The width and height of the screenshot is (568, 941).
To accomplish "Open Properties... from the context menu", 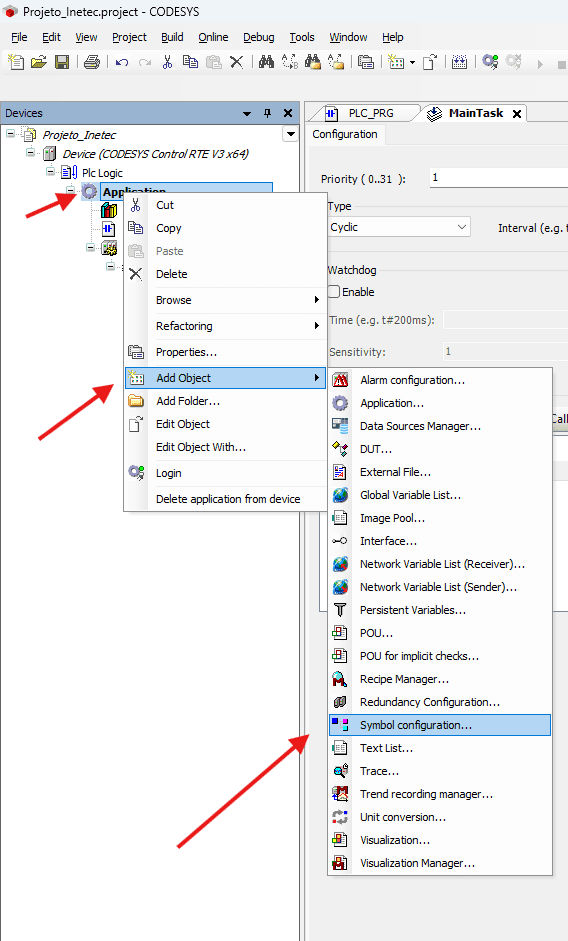I will click(226, 352).
